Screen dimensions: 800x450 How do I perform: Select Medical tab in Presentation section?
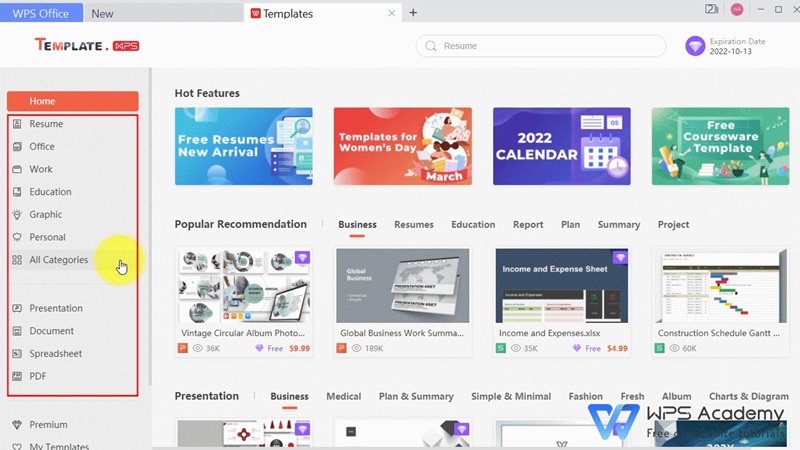point(343,396)
